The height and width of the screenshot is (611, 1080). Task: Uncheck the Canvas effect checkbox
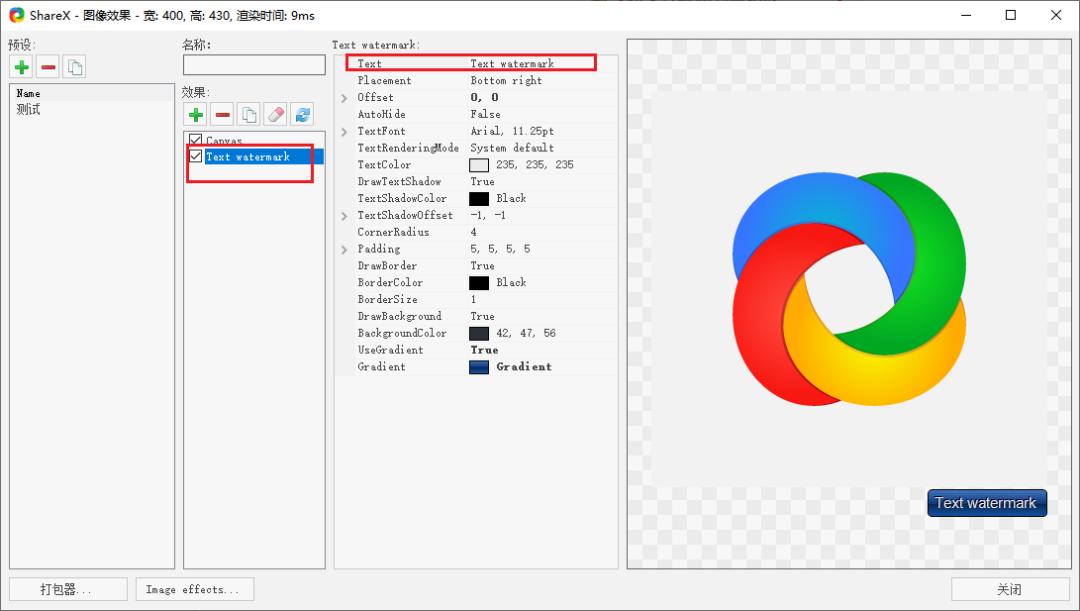[x=196, y=141]
